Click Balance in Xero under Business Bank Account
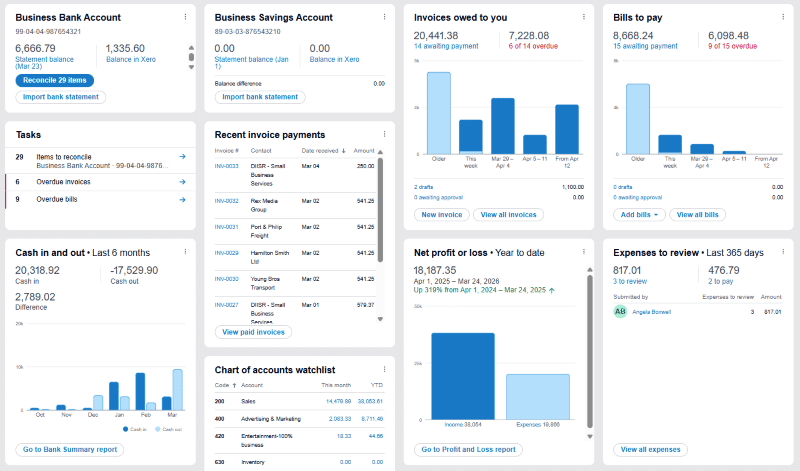 pyautogui.click(x=131, y=59)
